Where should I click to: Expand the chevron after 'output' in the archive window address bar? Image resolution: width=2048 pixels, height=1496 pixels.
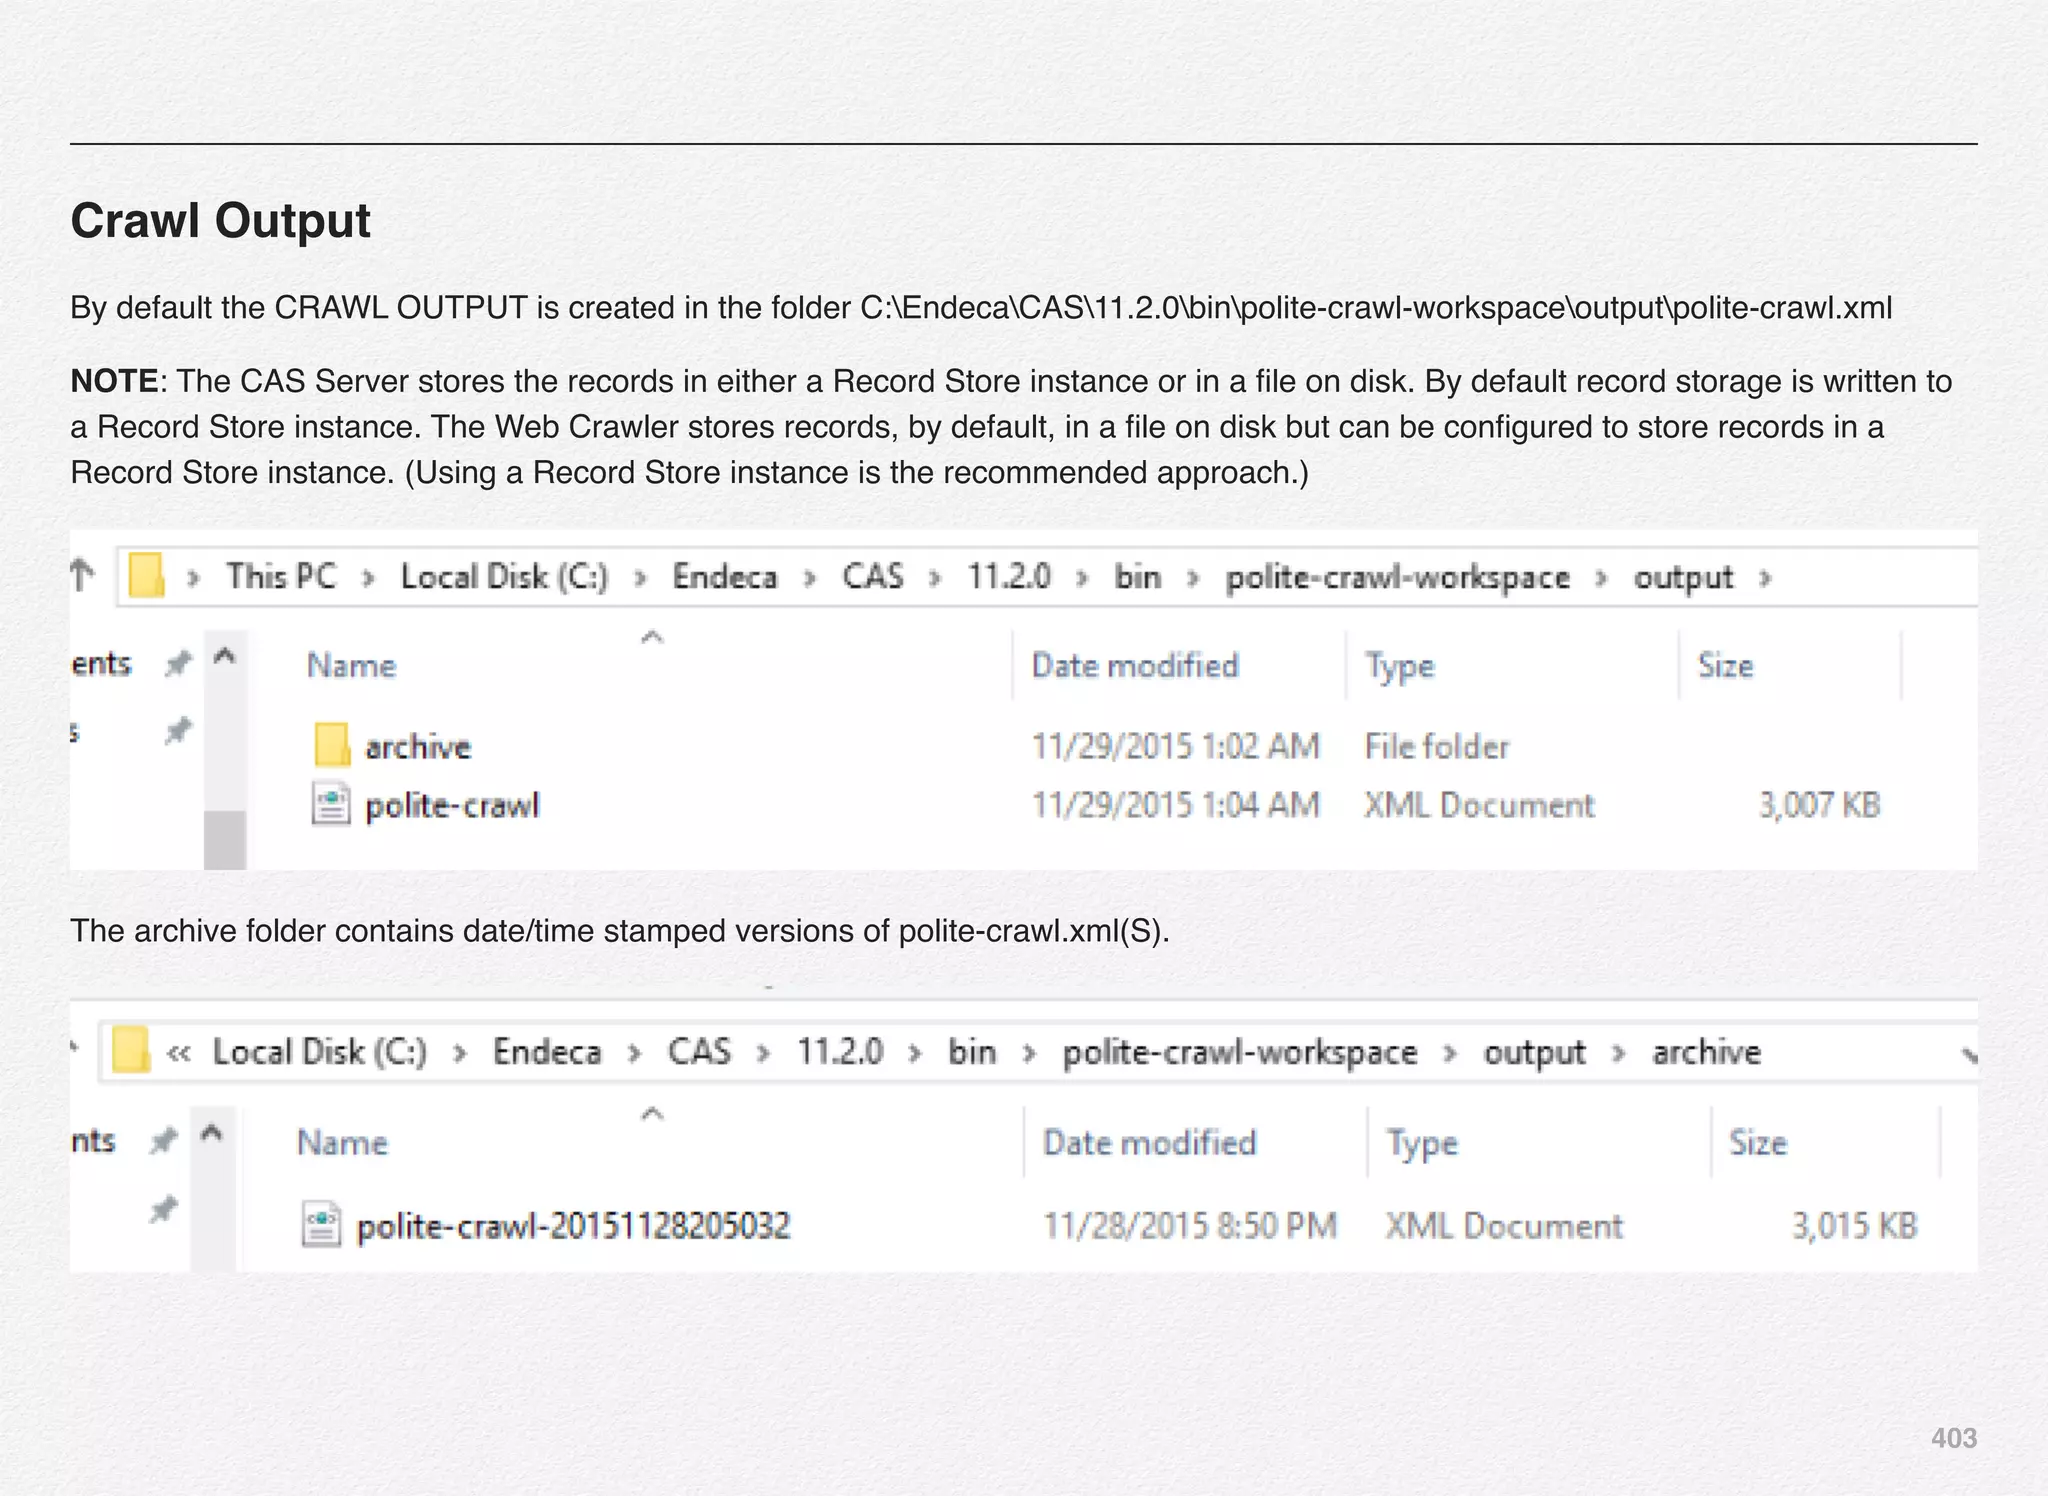(1618, 1053)
